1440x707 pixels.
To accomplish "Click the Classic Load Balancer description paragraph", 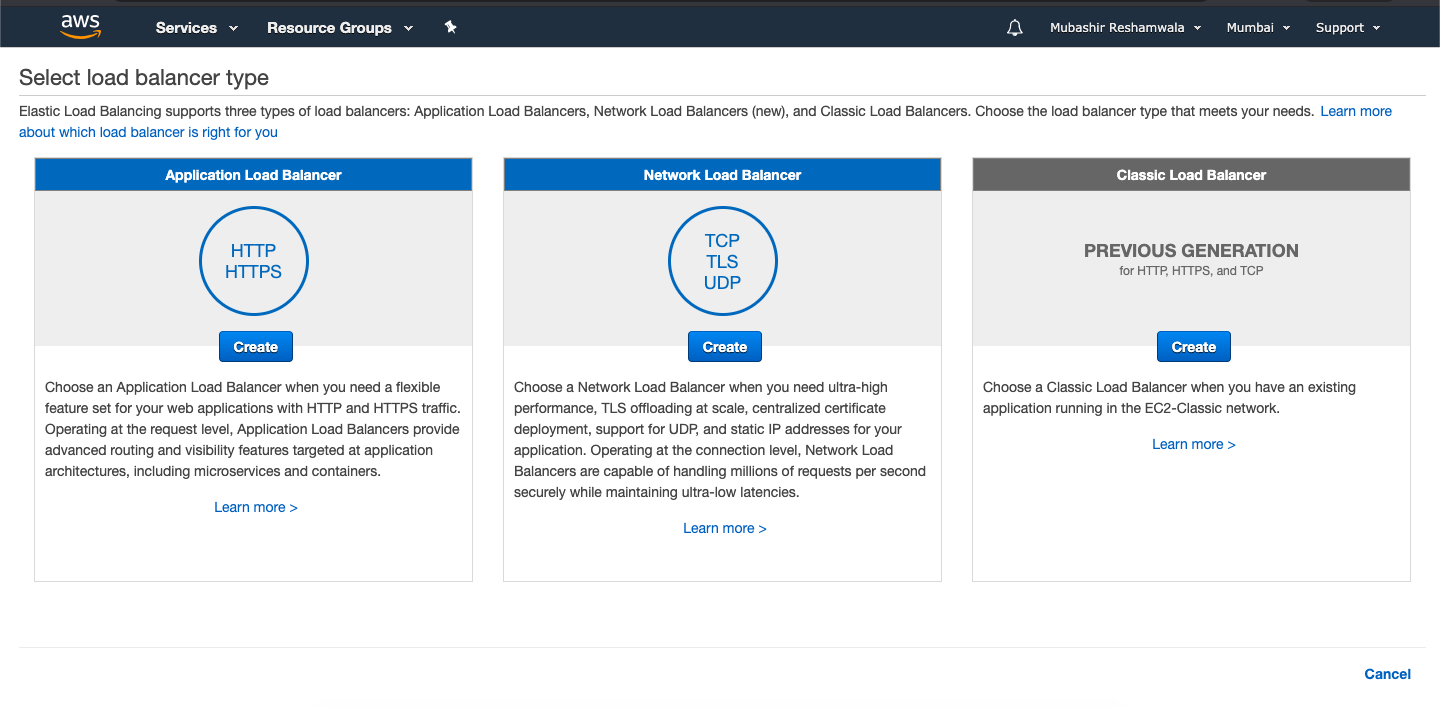I will (1170, 398).
